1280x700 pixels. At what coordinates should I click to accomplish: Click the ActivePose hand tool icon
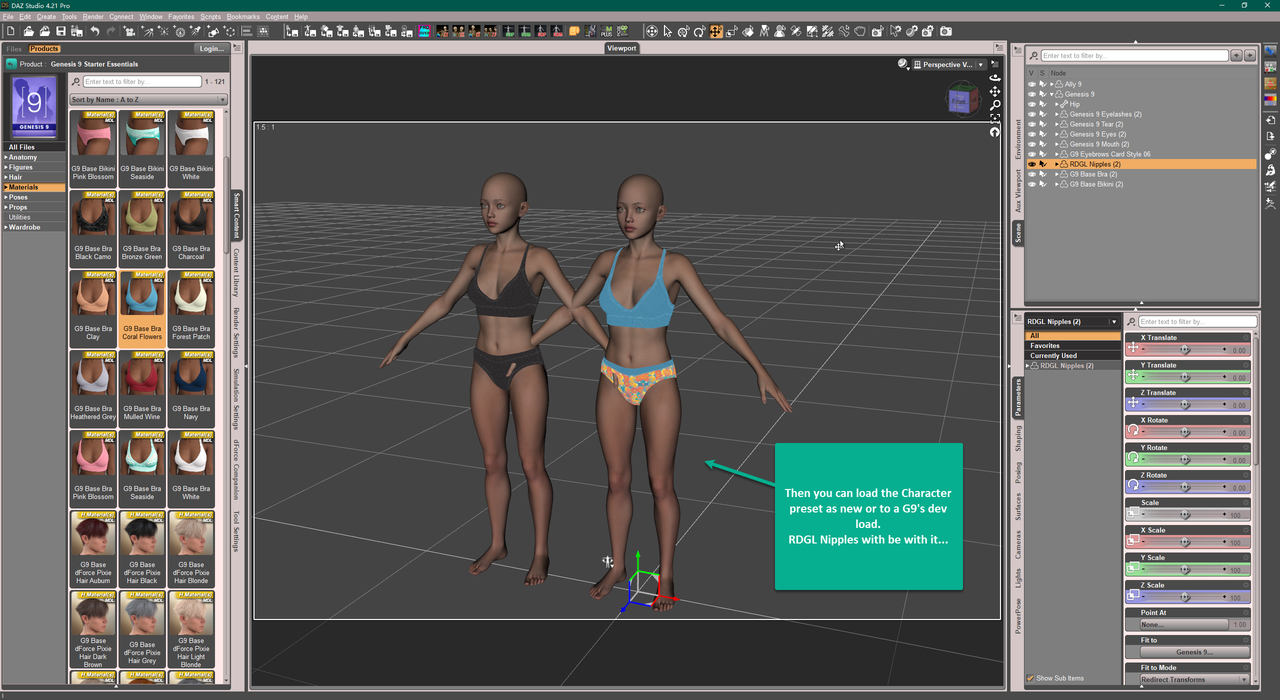860,31
